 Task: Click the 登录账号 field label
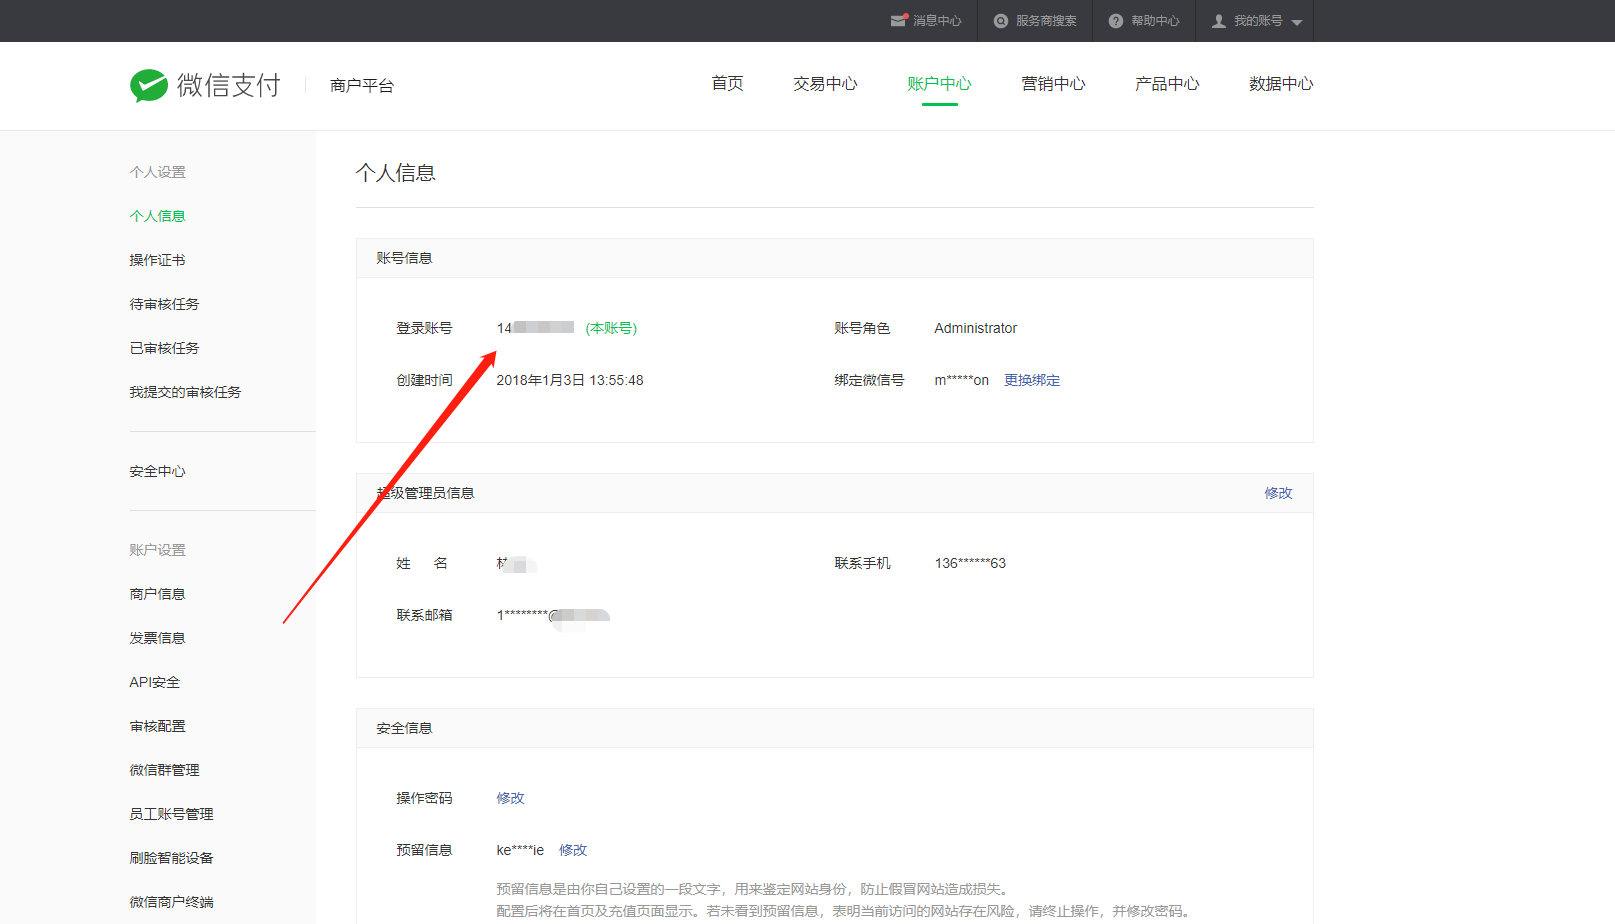point(424,328)
